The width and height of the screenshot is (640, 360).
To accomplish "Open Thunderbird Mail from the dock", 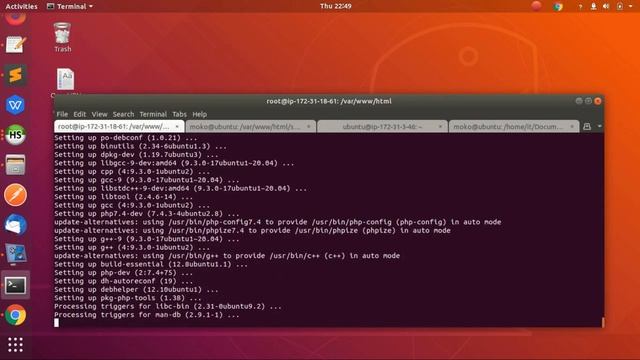I will coord(16,225).
